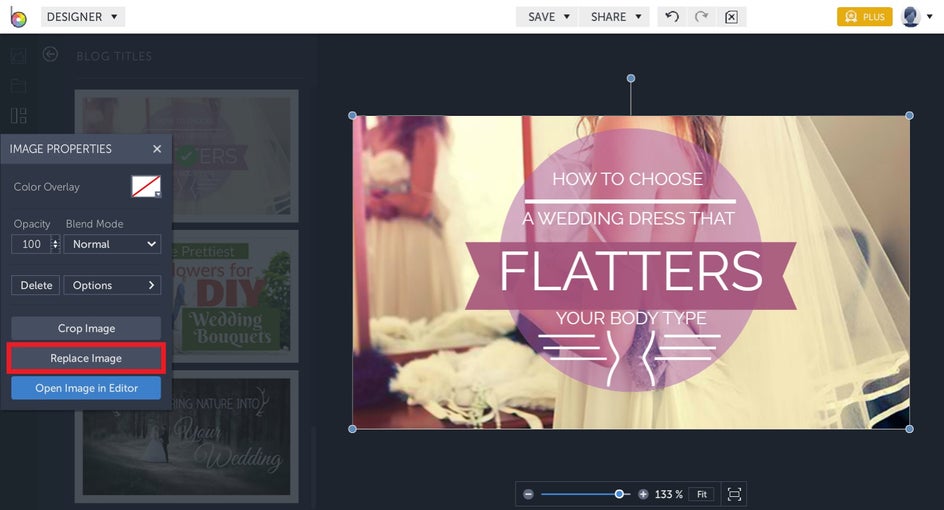Viewport: 944px width, 510px height.
Task: Click the yellow PLUS upgrade button
Action: pyautogui.click(x=864, y=17)
